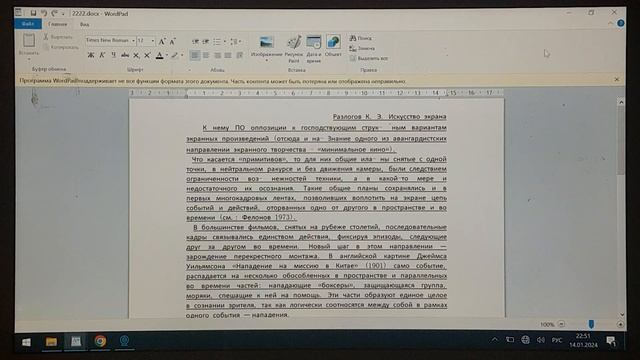Open the volume control in tray
Viewport: 640px width, 360px height.
coord(541,340)
